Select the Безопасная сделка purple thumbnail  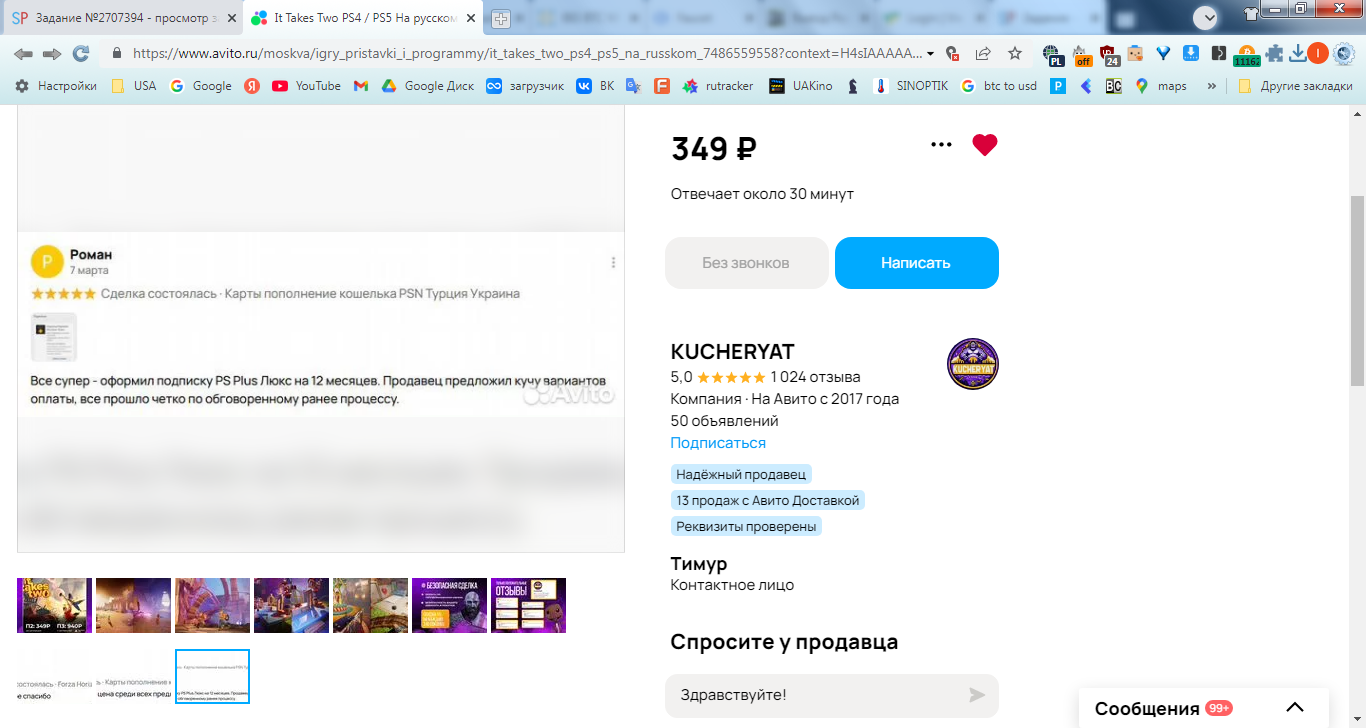pyautogui.click(x=449, y=605)
